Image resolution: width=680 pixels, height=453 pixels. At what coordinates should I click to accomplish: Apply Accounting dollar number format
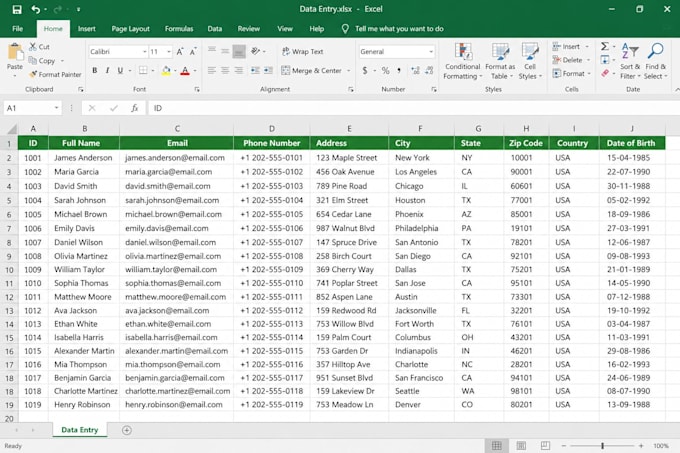click(x=365, y=70)
